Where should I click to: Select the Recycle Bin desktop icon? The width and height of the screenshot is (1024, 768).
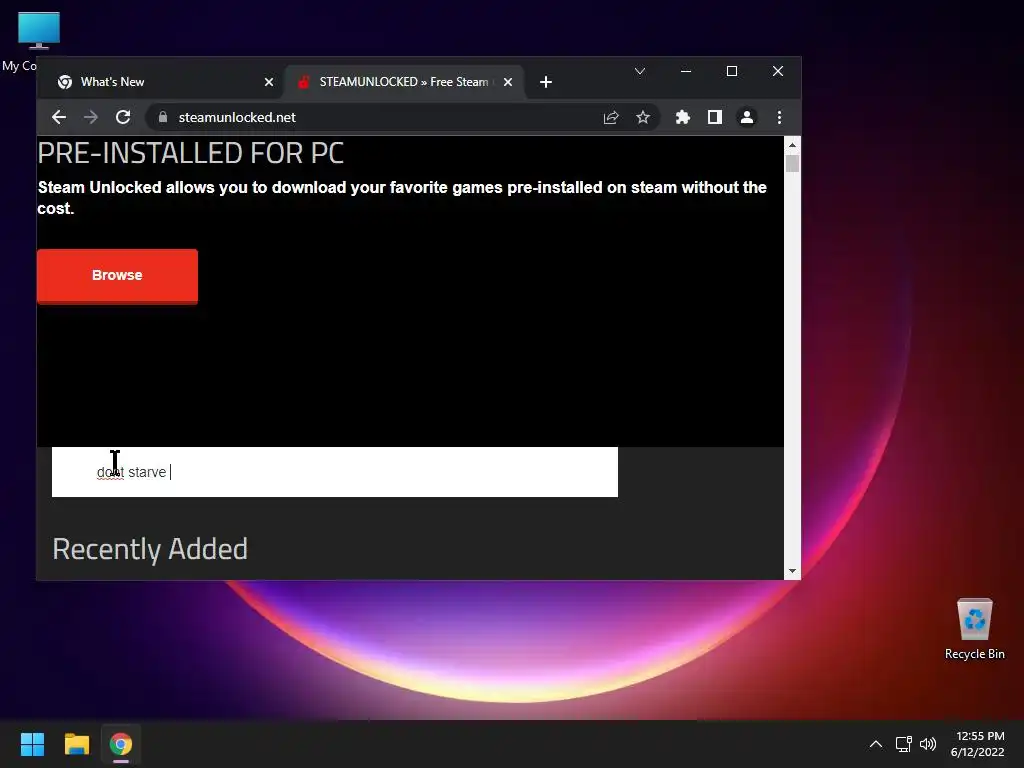[975, 630]
